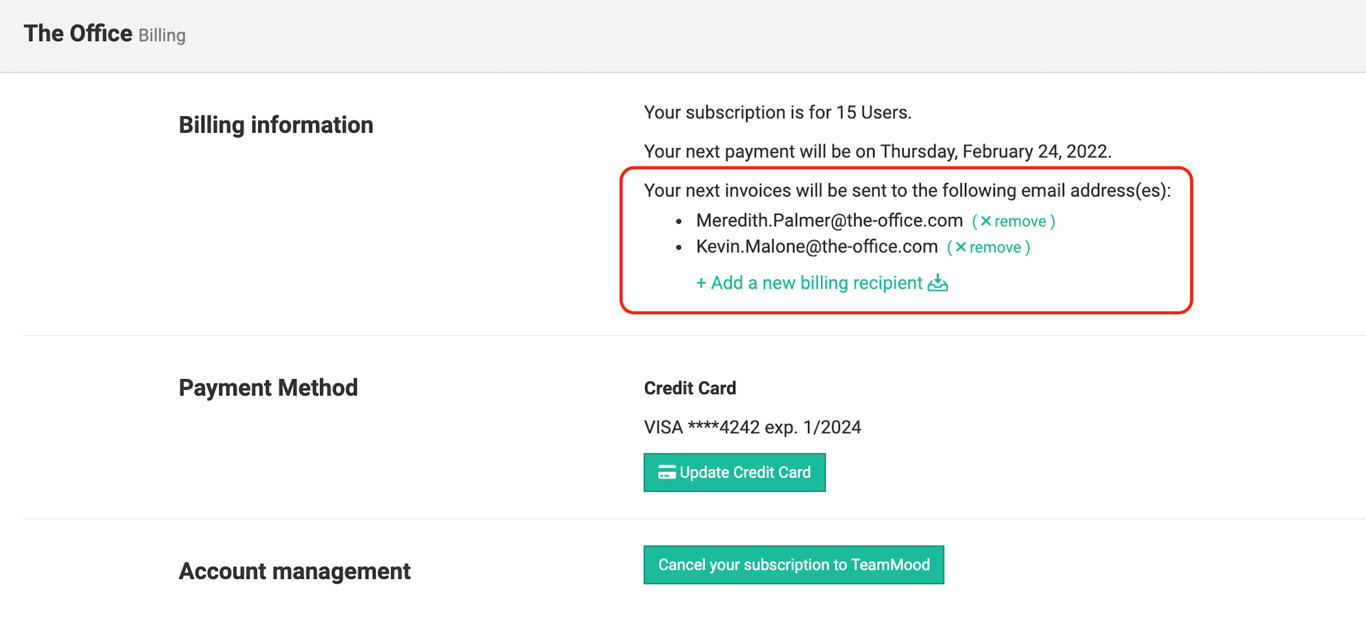This screenshot has width=1366, height=624.
Task: Select the Meredith.Palmer@the-office.com email address
Action: tap(829, 221)
